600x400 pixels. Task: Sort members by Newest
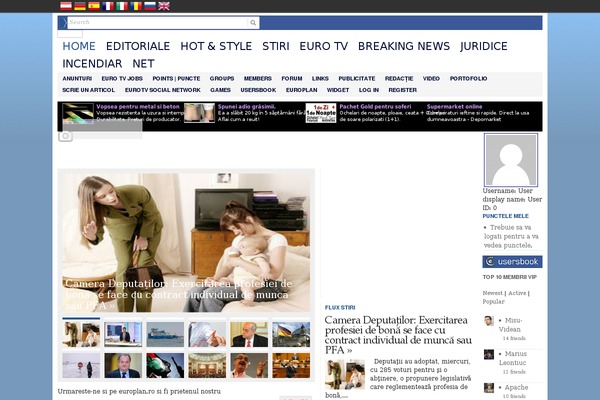pos(492,293)
